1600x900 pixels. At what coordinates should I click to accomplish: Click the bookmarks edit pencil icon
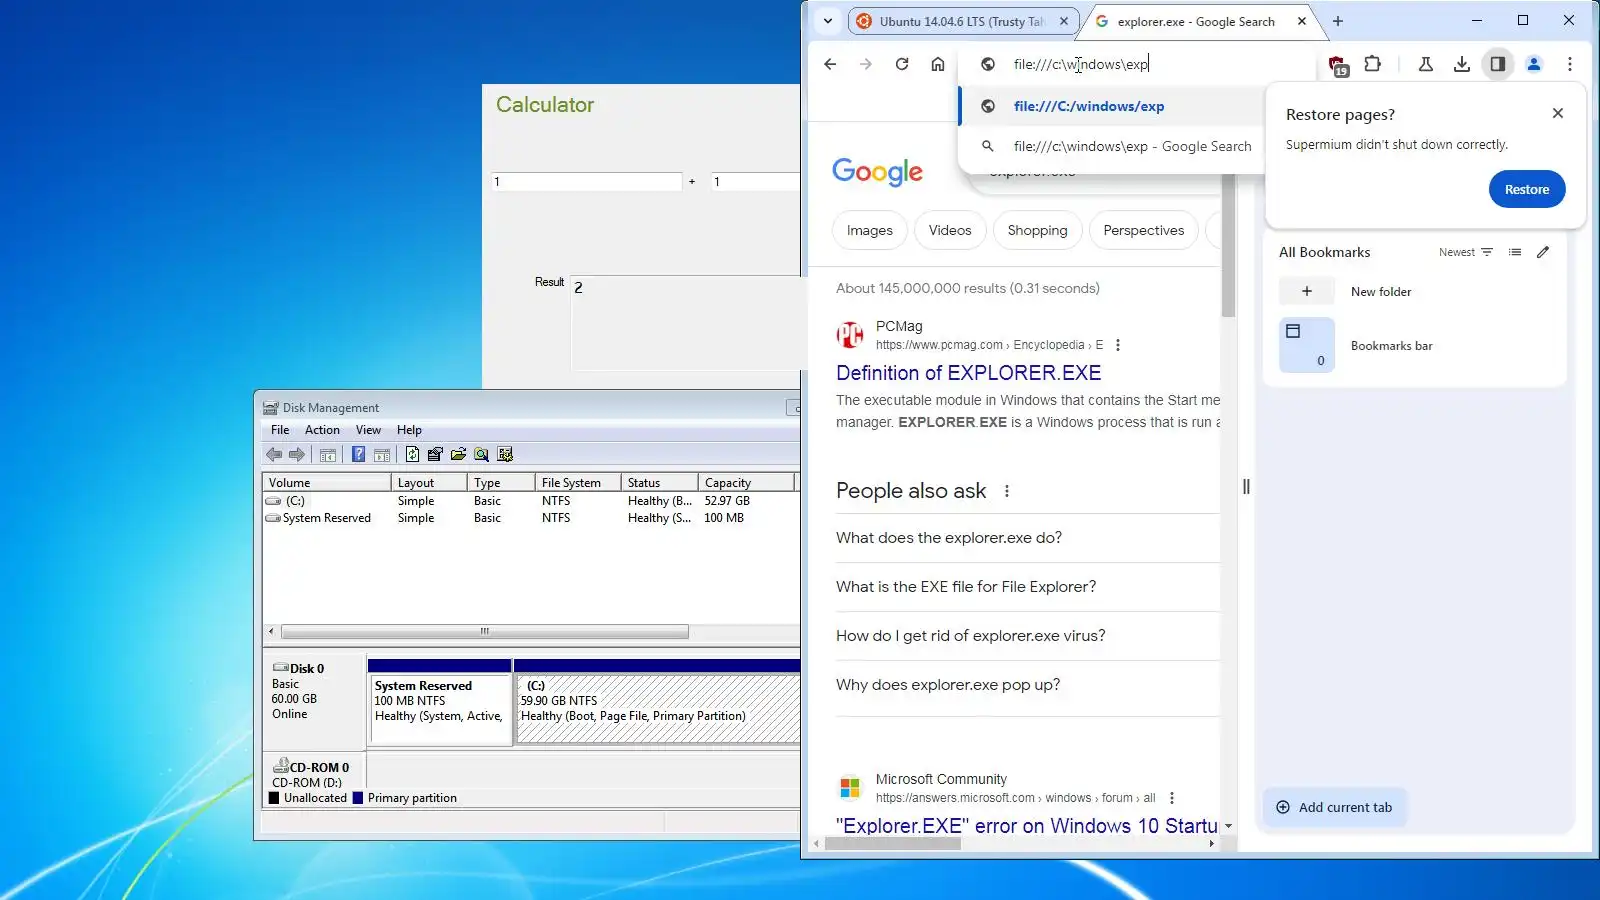point(1543,252)
